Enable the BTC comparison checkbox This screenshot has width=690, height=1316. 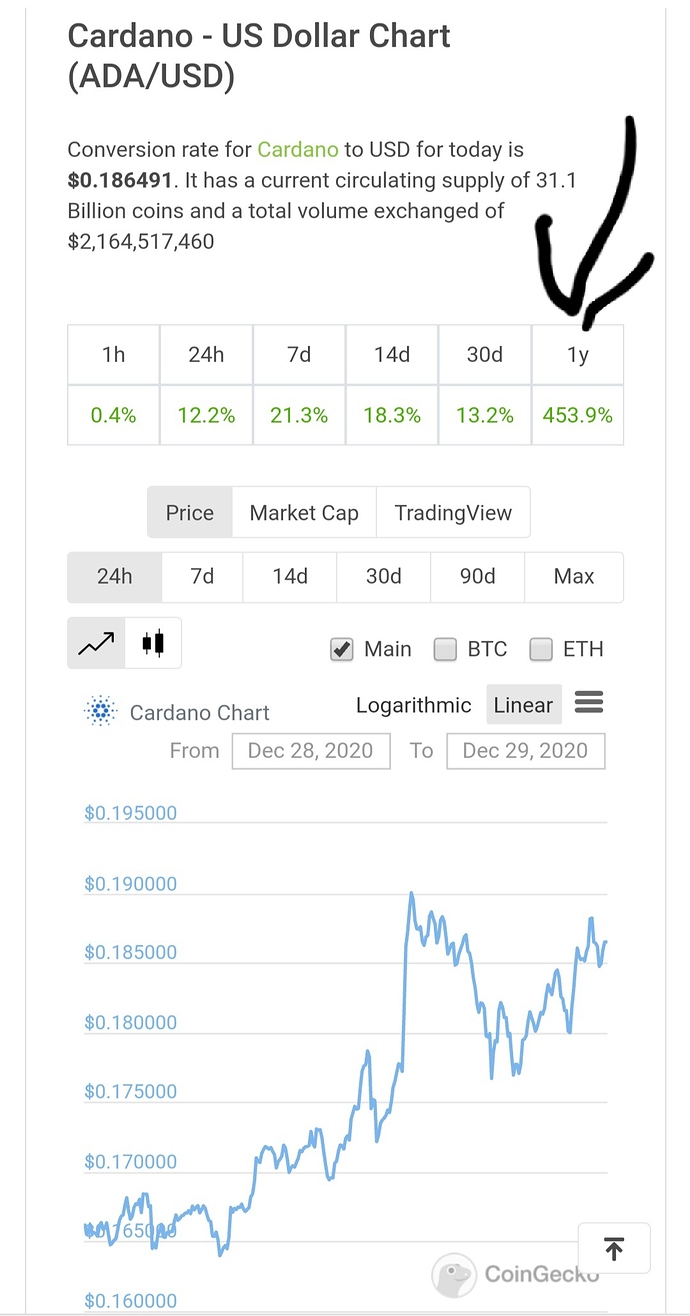point(445,650)
